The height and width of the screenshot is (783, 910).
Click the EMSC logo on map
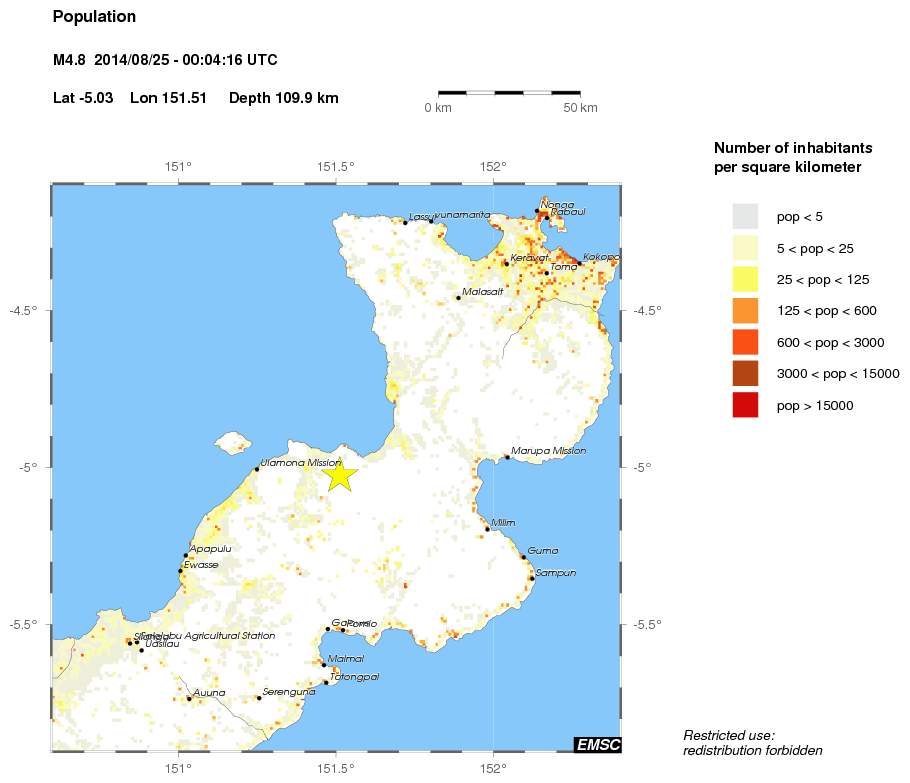pyautogui.click(x=597, y=744)
